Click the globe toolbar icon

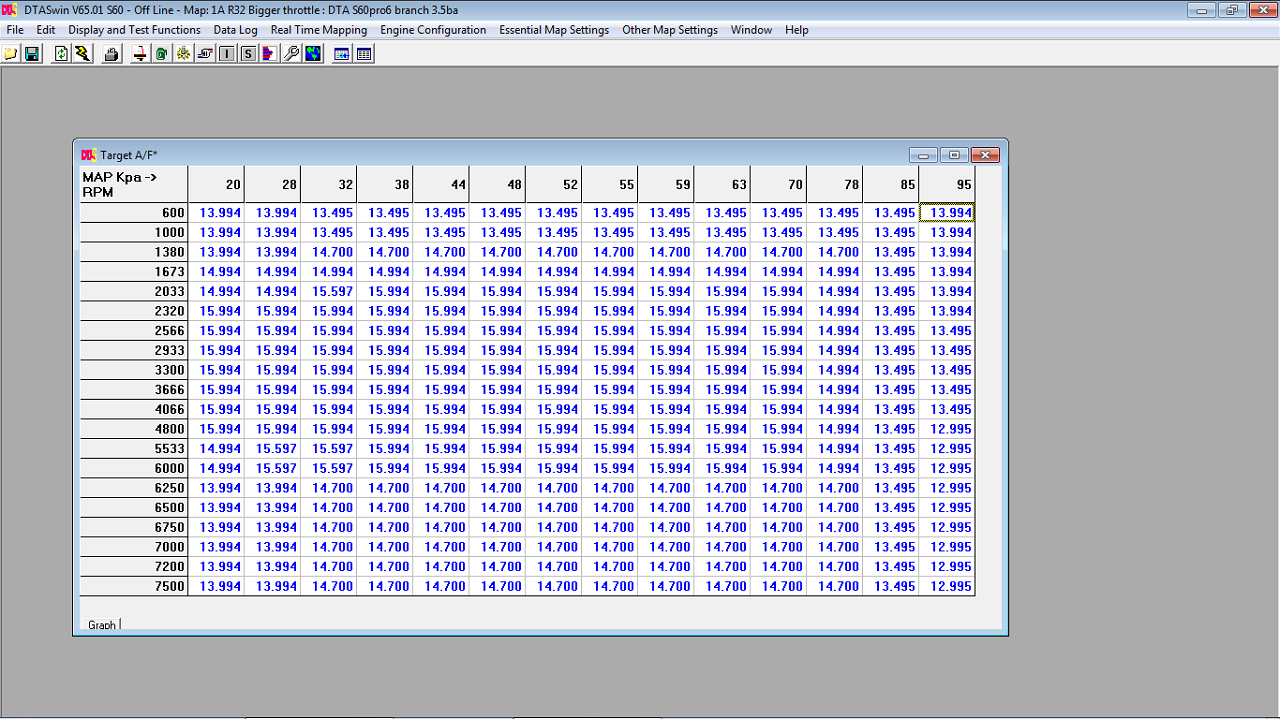313,54
